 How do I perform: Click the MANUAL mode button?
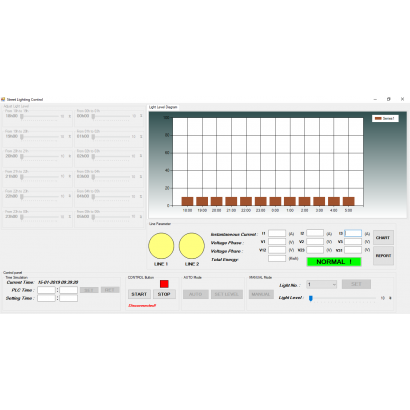tap(261, 294)
